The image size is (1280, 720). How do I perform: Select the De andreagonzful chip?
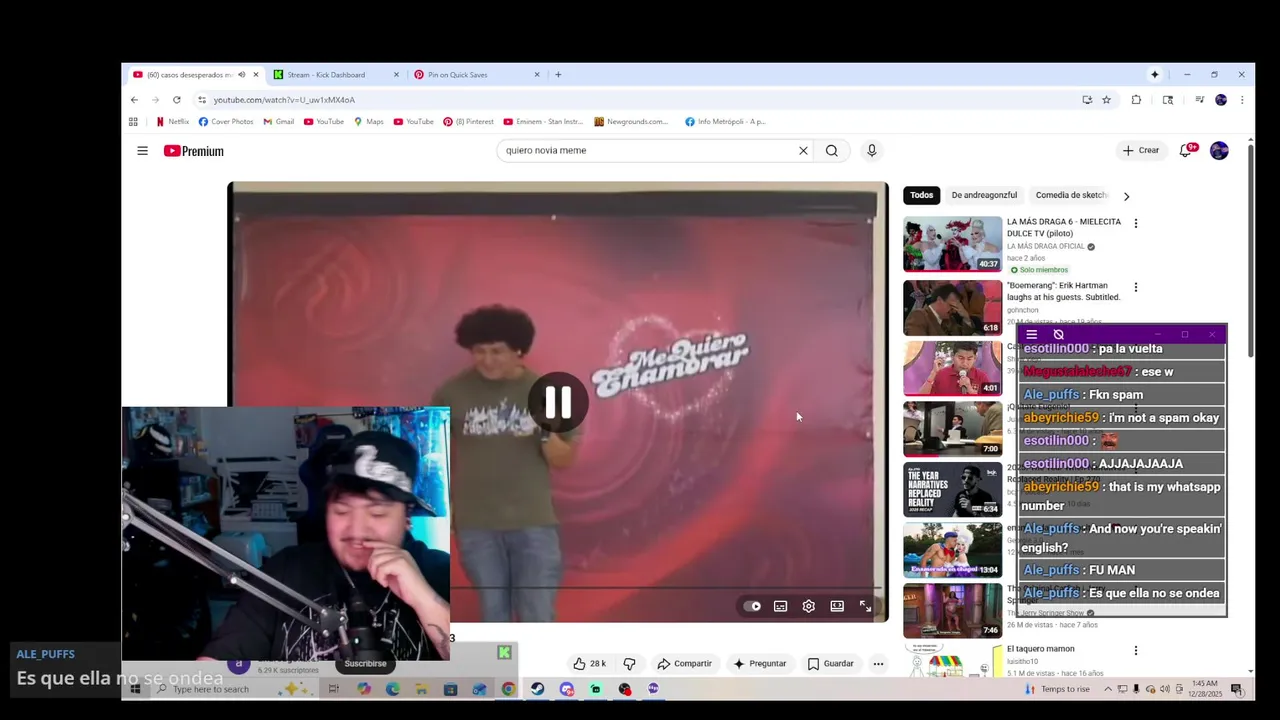coord(984,195)
